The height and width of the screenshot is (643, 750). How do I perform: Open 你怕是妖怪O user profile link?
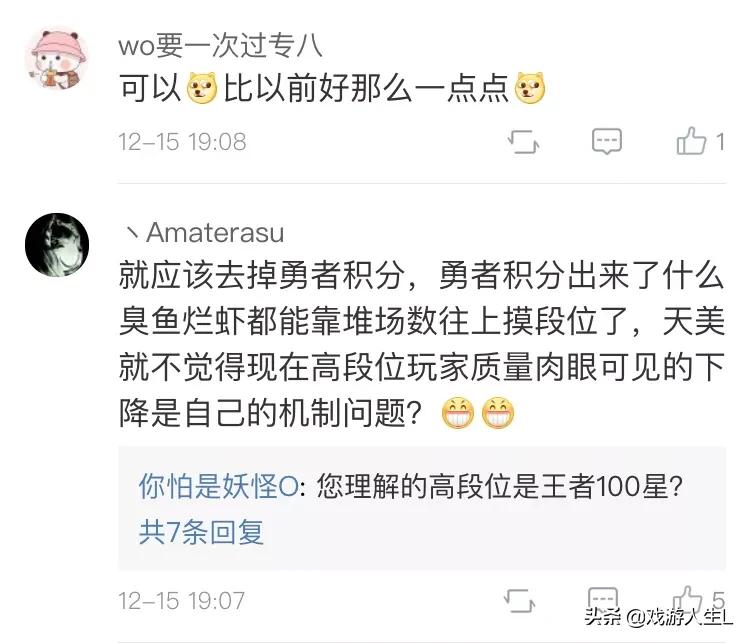pyautogui.click(x=219, y=487)
